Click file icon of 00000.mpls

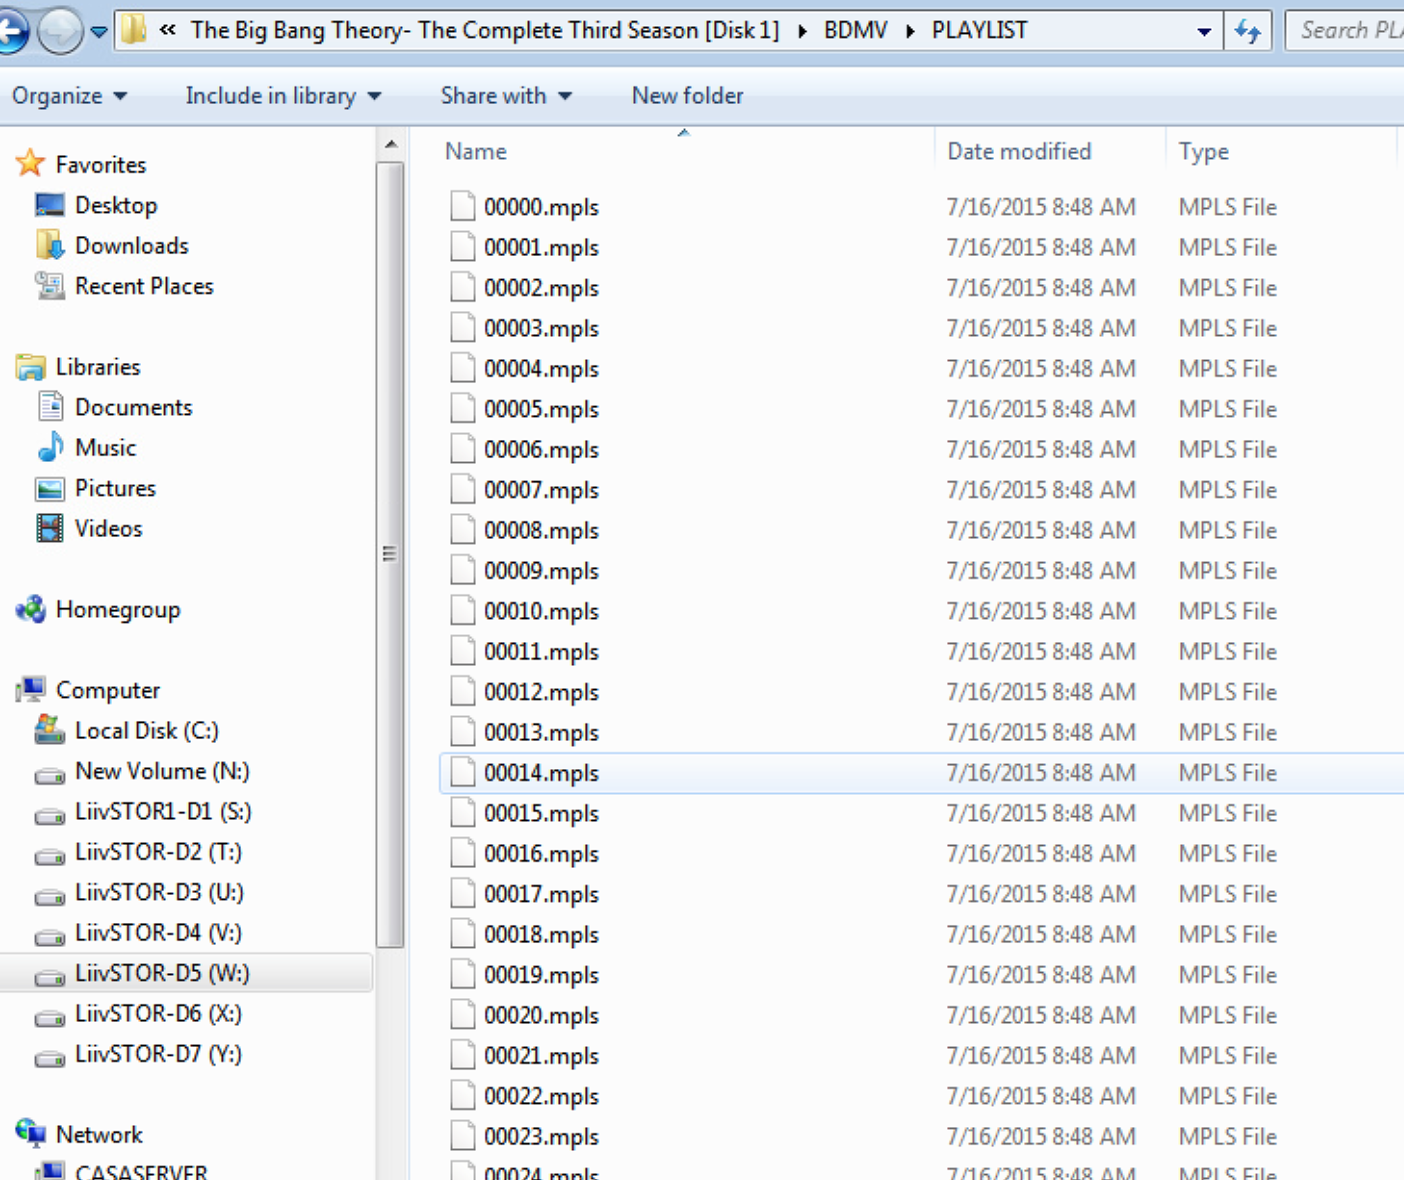(x=462, y=207)
